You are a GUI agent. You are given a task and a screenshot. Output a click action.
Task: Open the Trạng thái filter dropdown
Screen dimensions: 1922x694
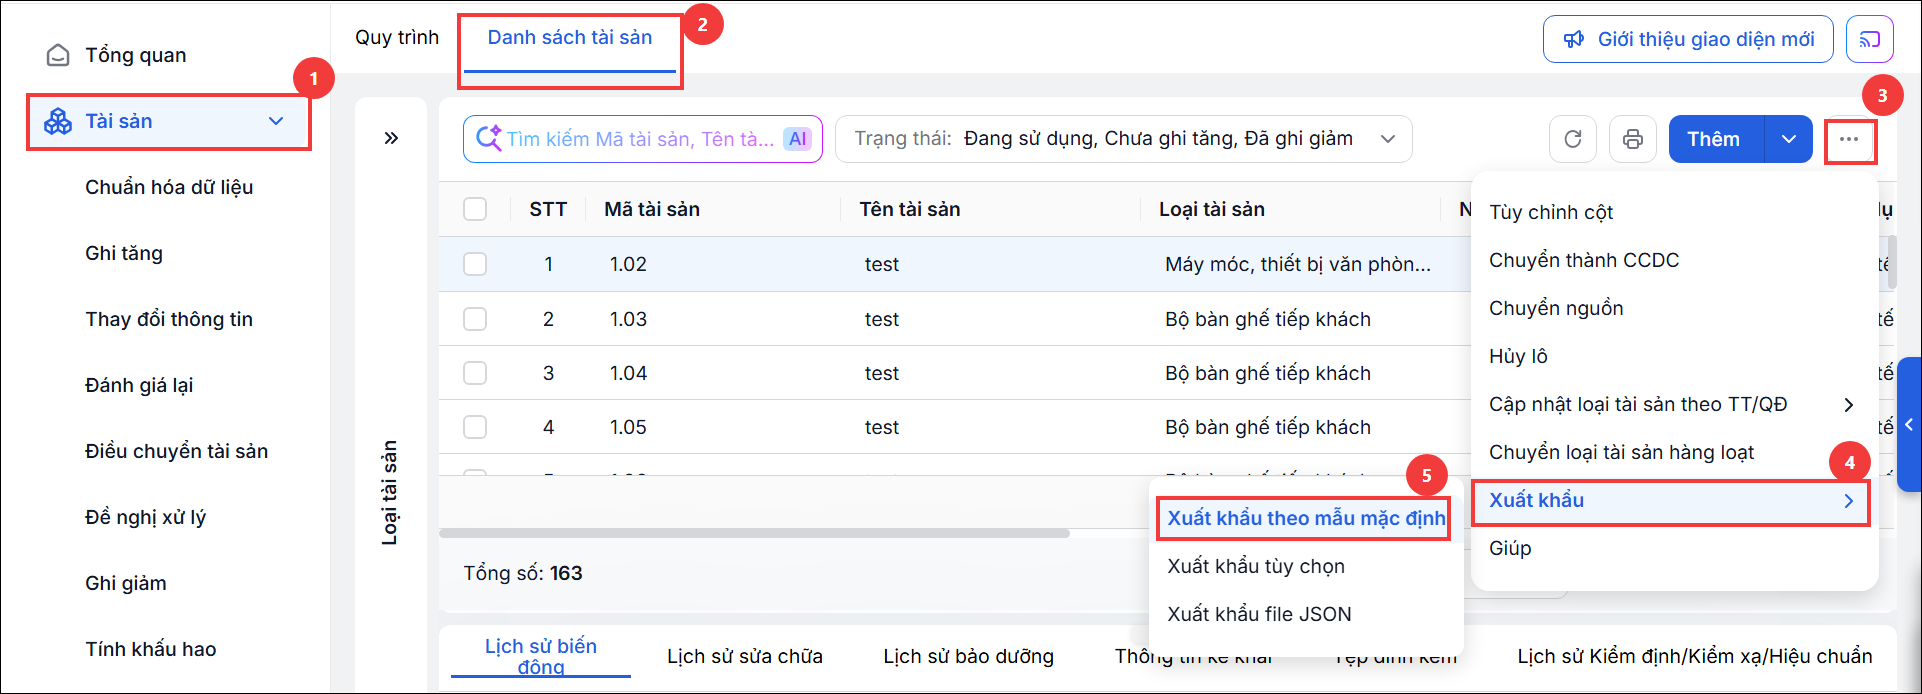[x=1123, y=139]
